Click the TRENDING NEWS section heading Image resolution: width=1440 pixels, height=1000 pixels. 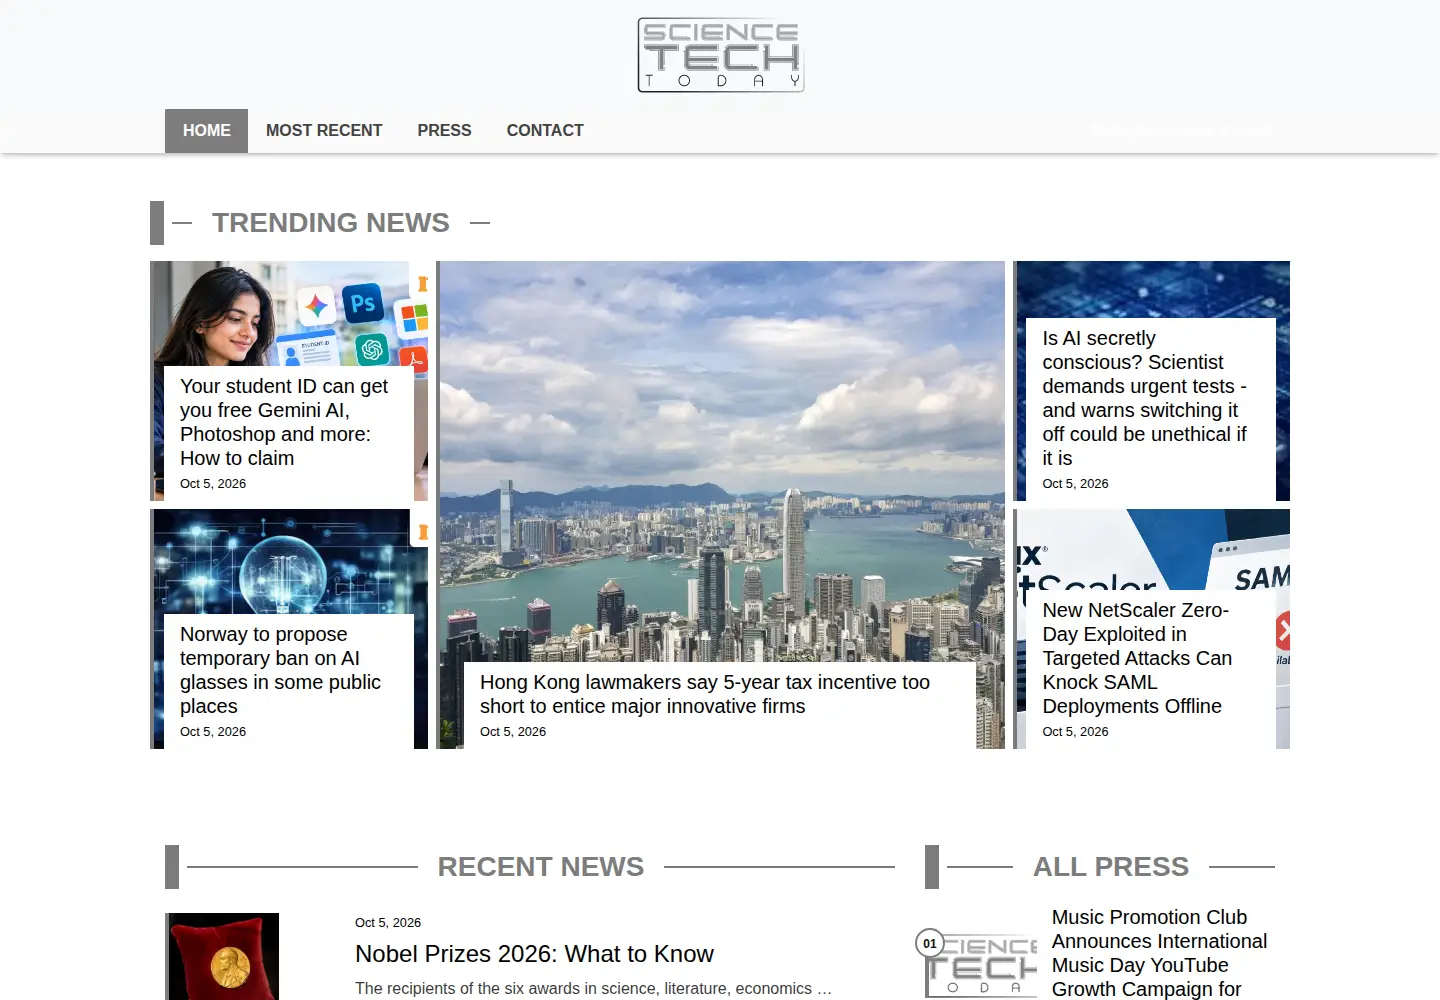331,223
